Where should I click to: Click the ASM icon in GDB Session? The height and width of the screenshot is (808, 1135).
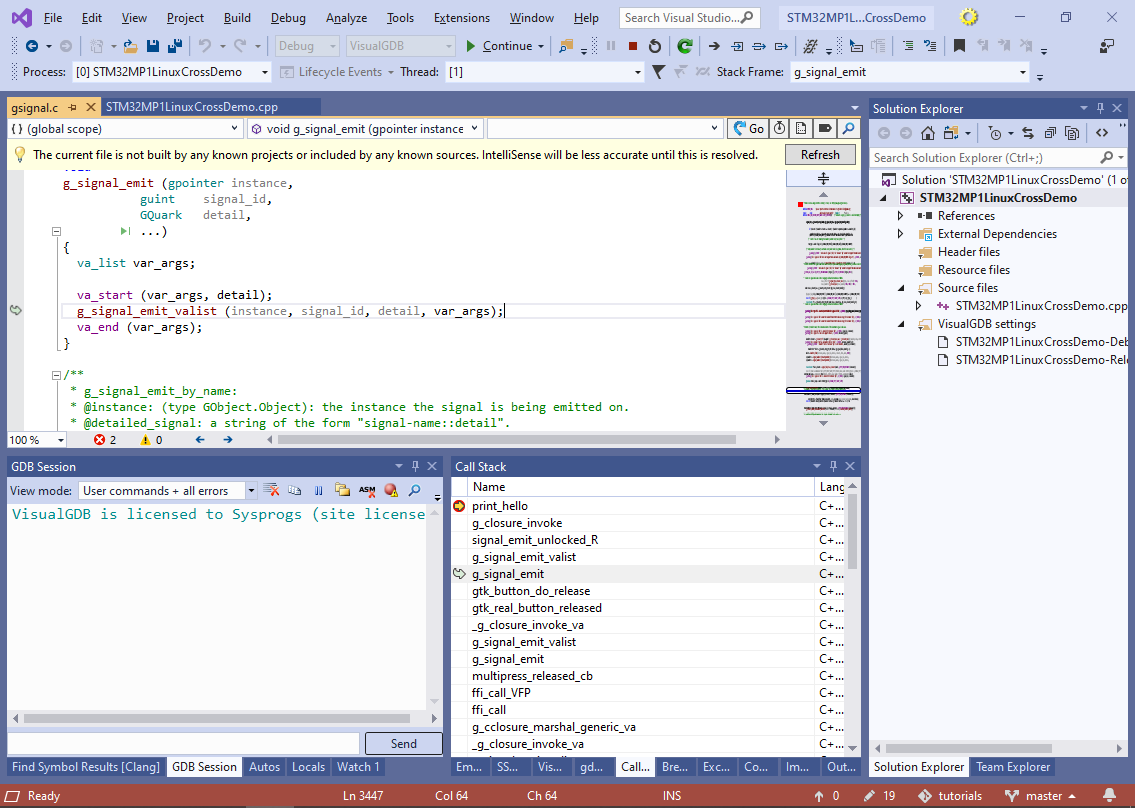click(x=367, y=490)
